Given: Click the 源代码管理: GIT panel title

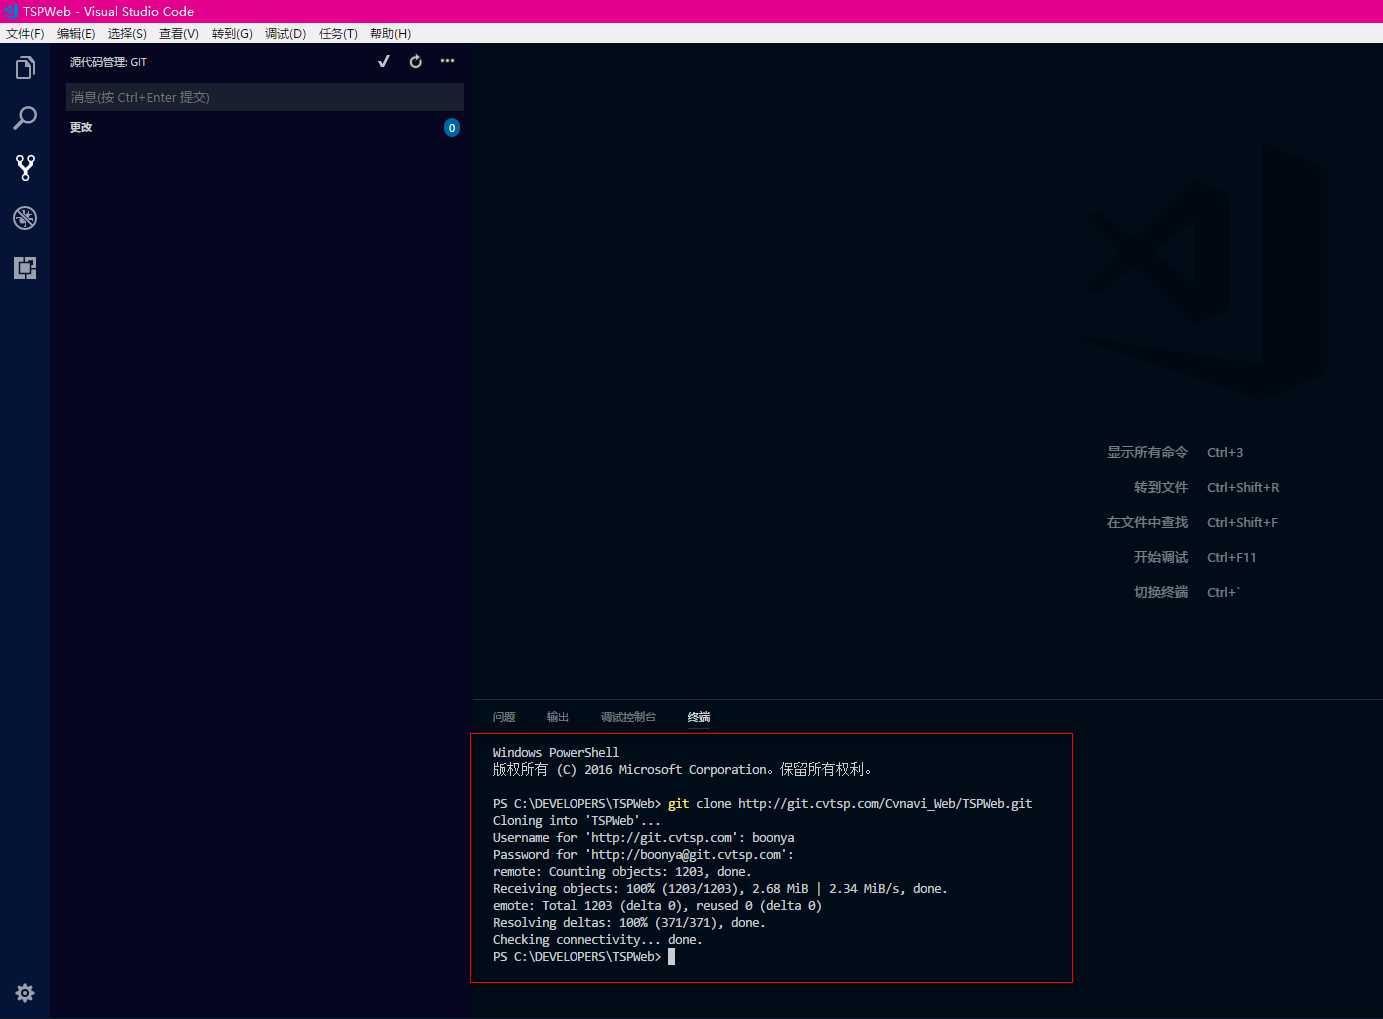Looking at the screenshot, I should 108,62.
